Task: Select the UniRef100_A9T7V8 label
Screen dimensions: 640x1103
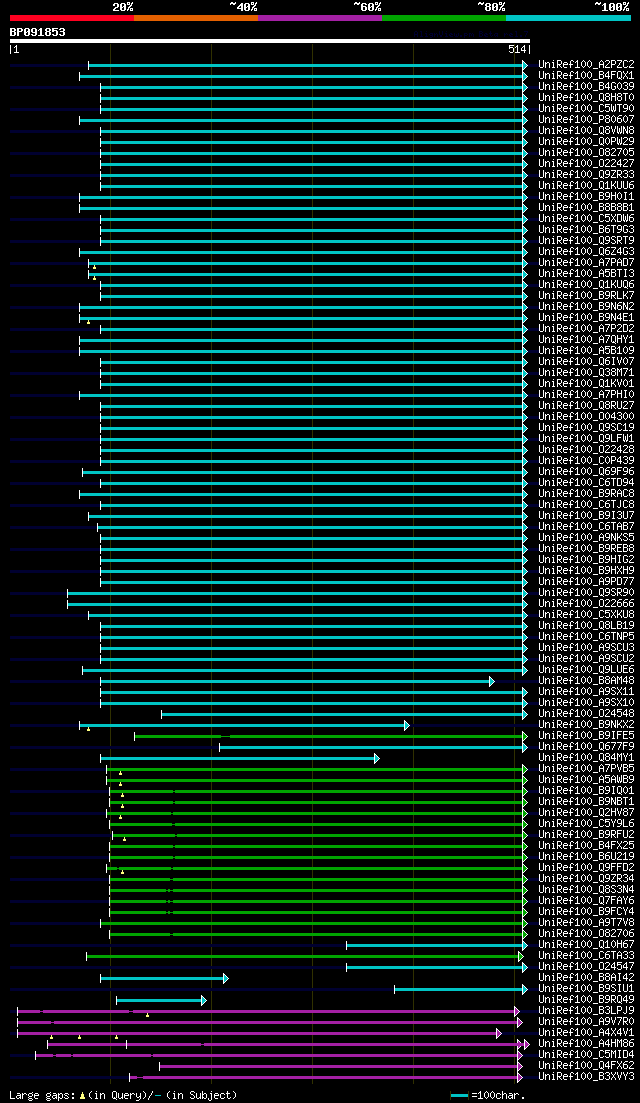Action: tap(587, 923)
